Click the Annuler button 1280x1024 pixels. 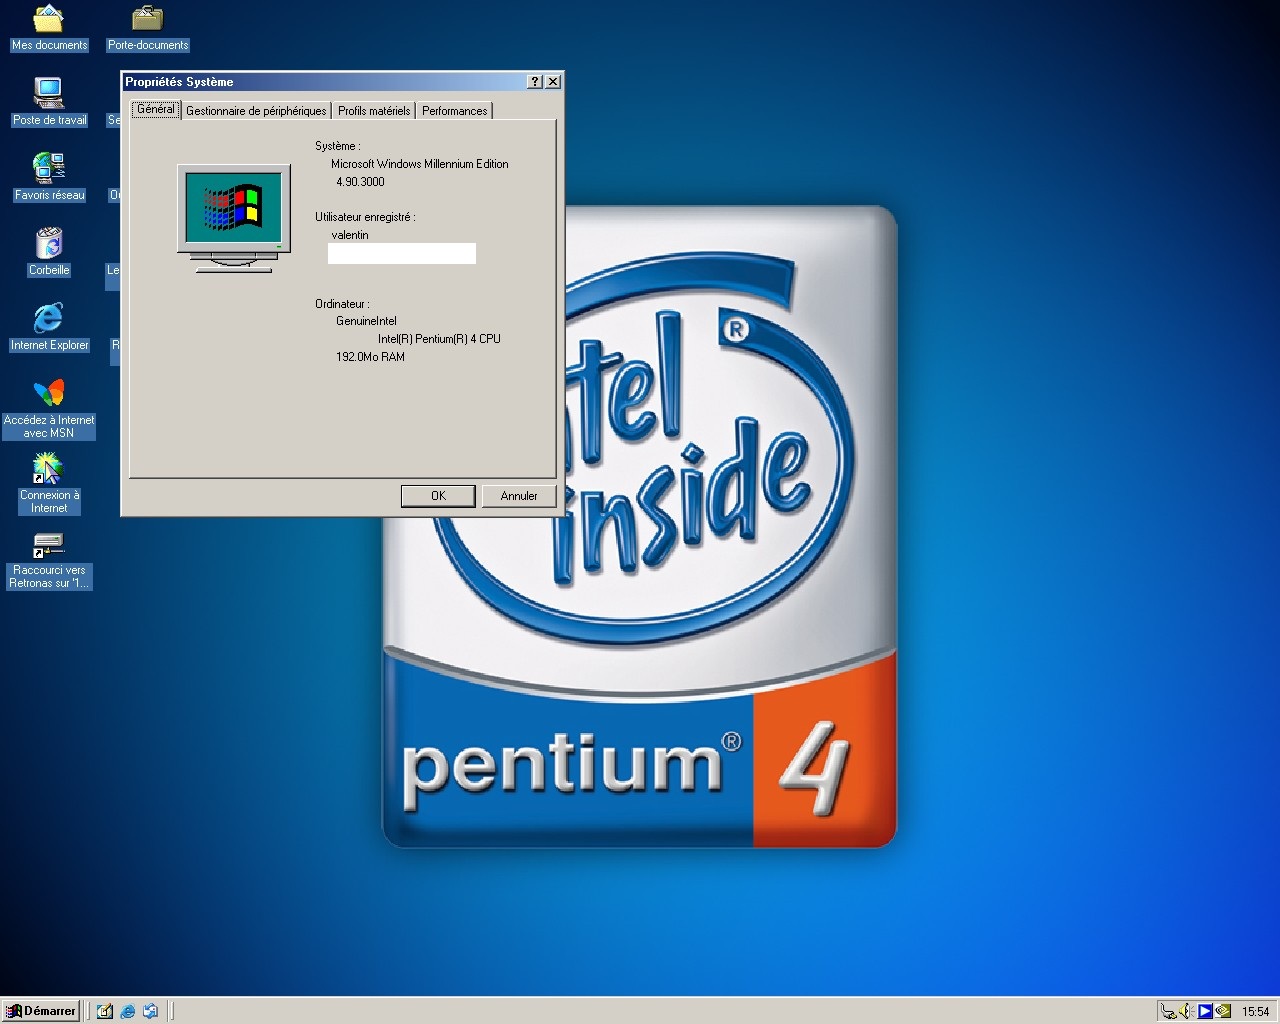click(518, 496)
